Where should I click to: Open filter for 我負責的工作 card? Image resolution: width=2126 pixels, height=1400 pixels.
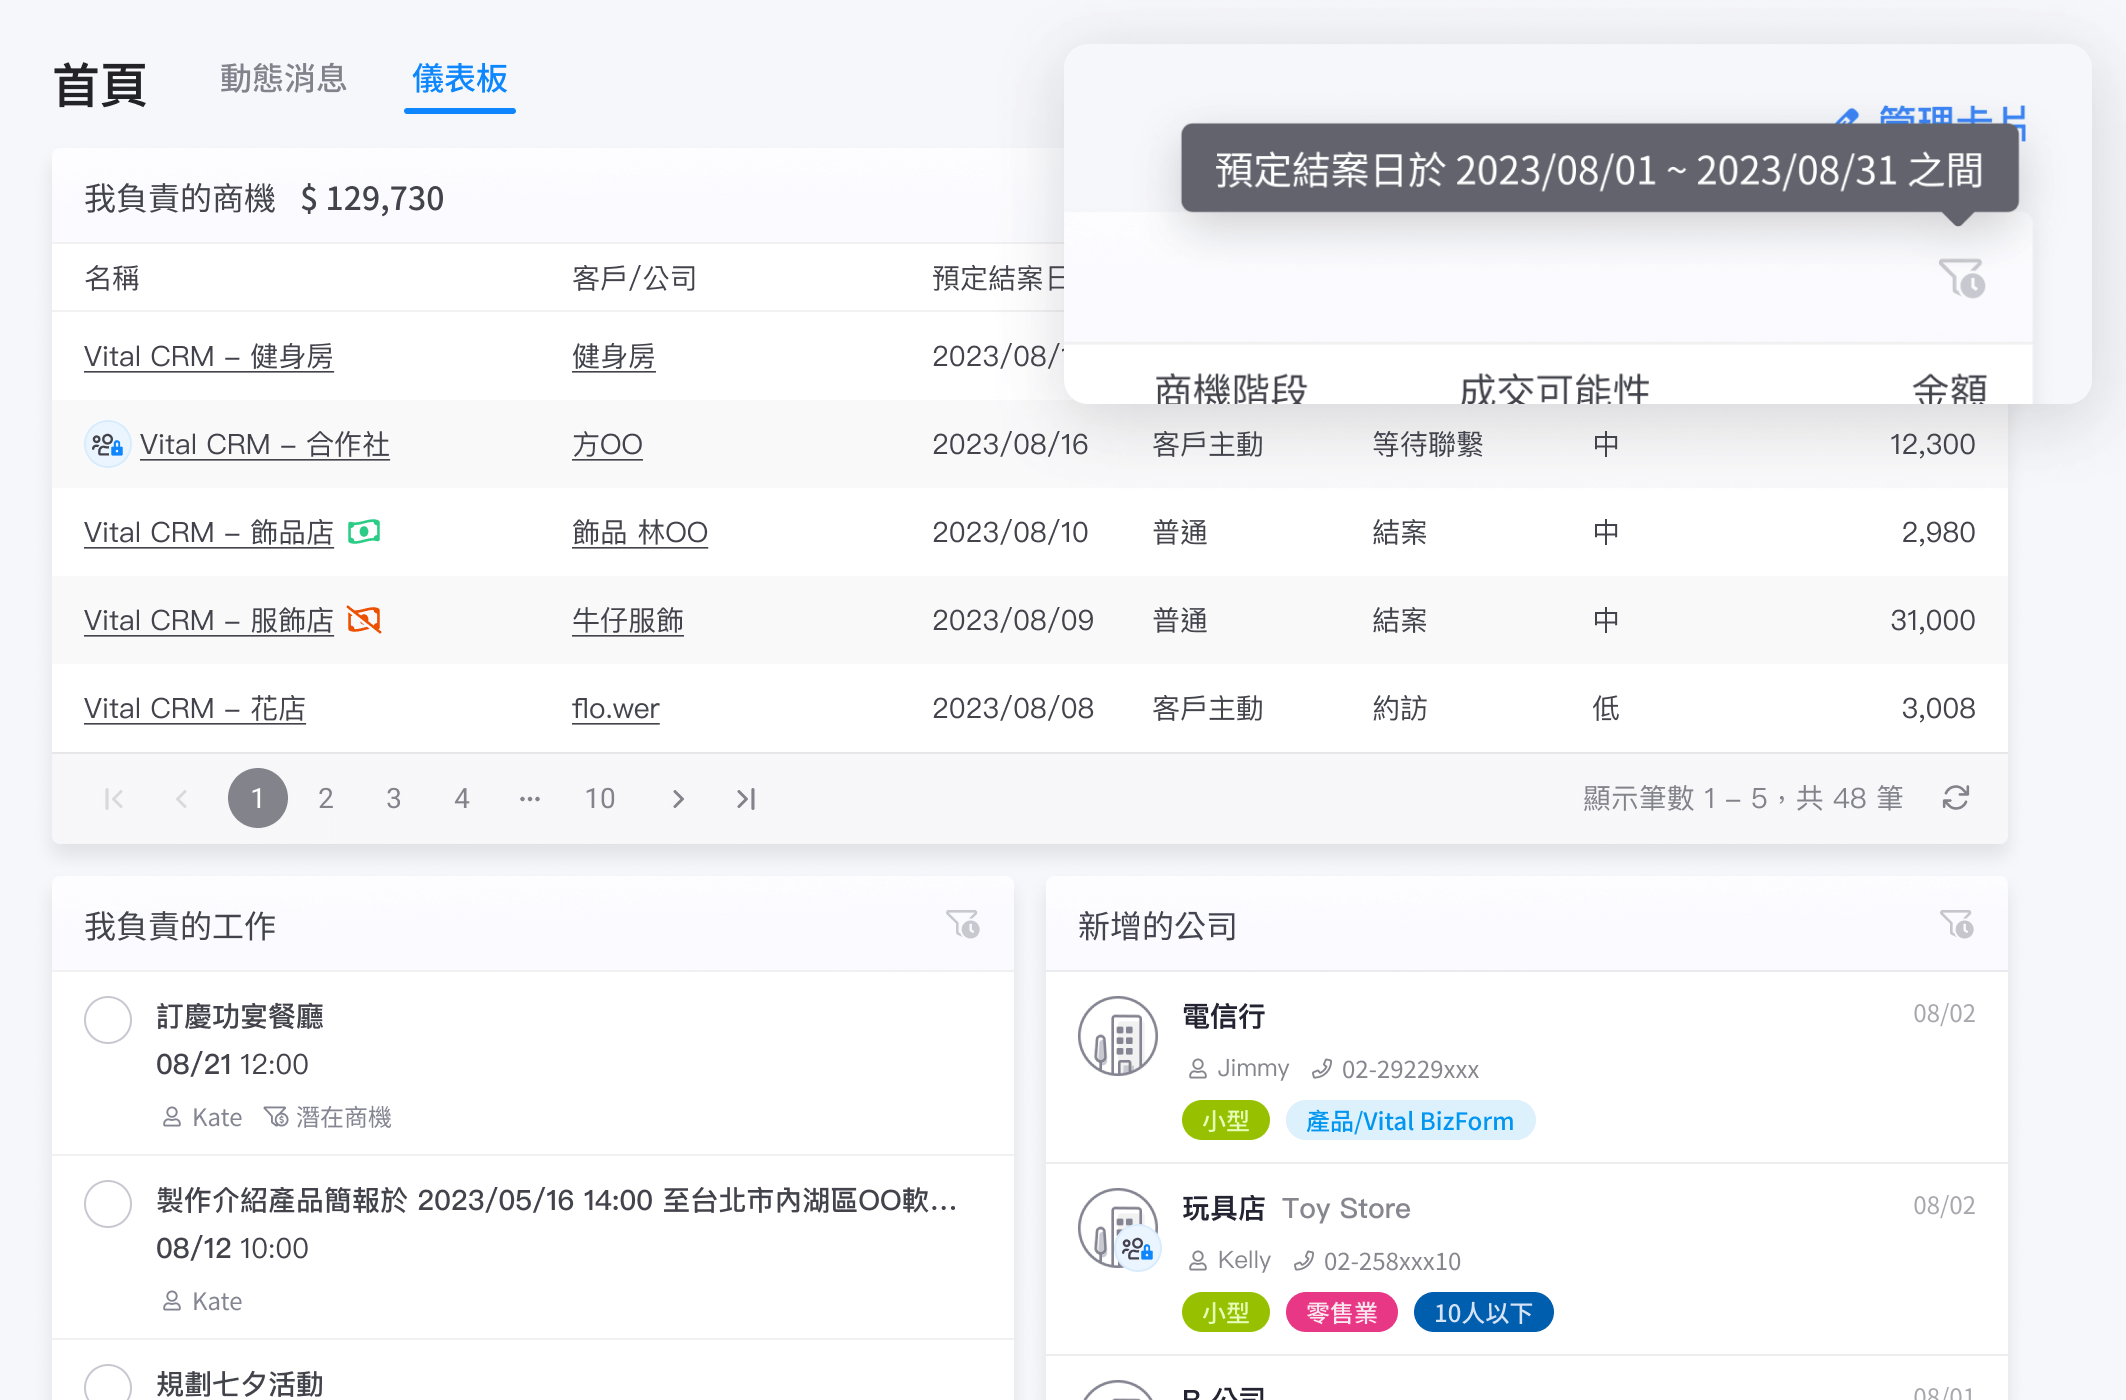coord(963,924)
